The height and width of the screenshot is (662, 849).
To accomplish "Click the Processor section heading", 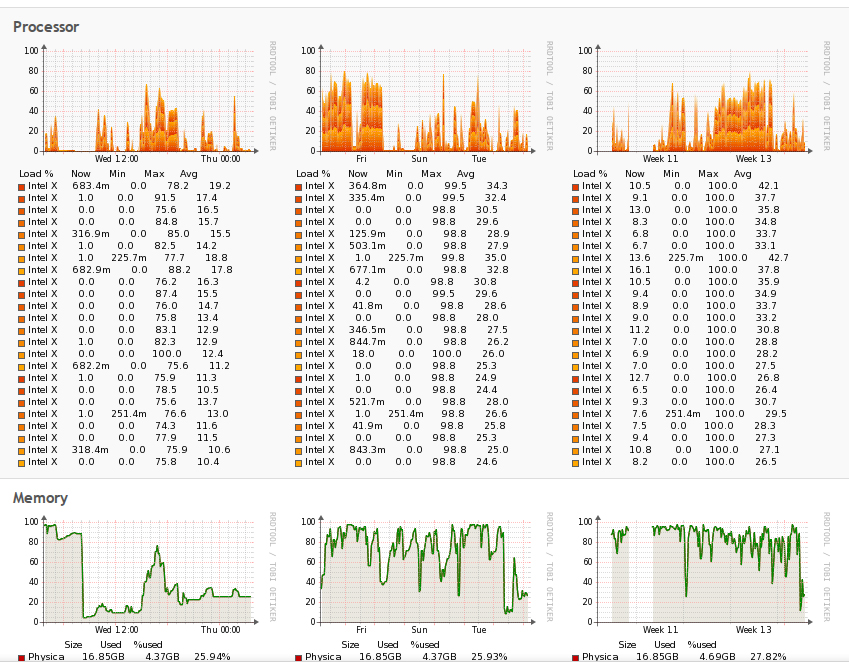I will (x=46, y=27).
